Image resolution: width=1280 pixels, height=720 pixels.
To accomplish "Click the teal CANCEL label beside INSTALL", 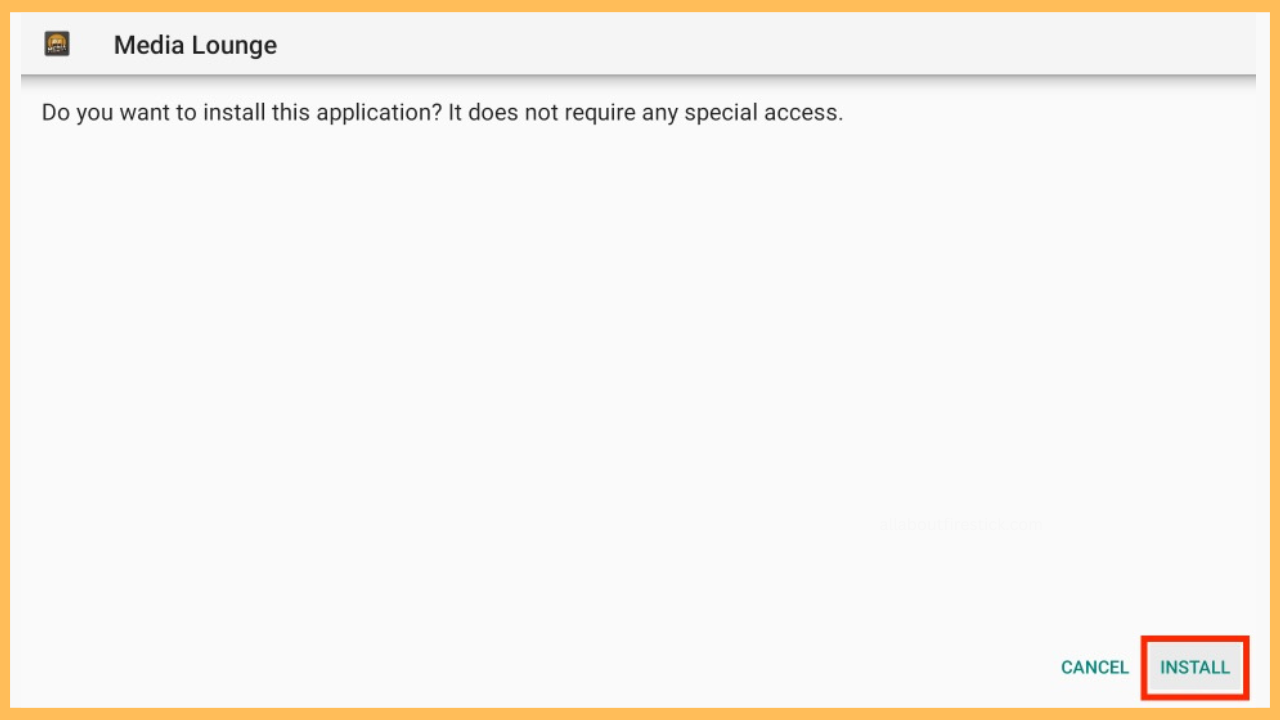I will 1095,667.
